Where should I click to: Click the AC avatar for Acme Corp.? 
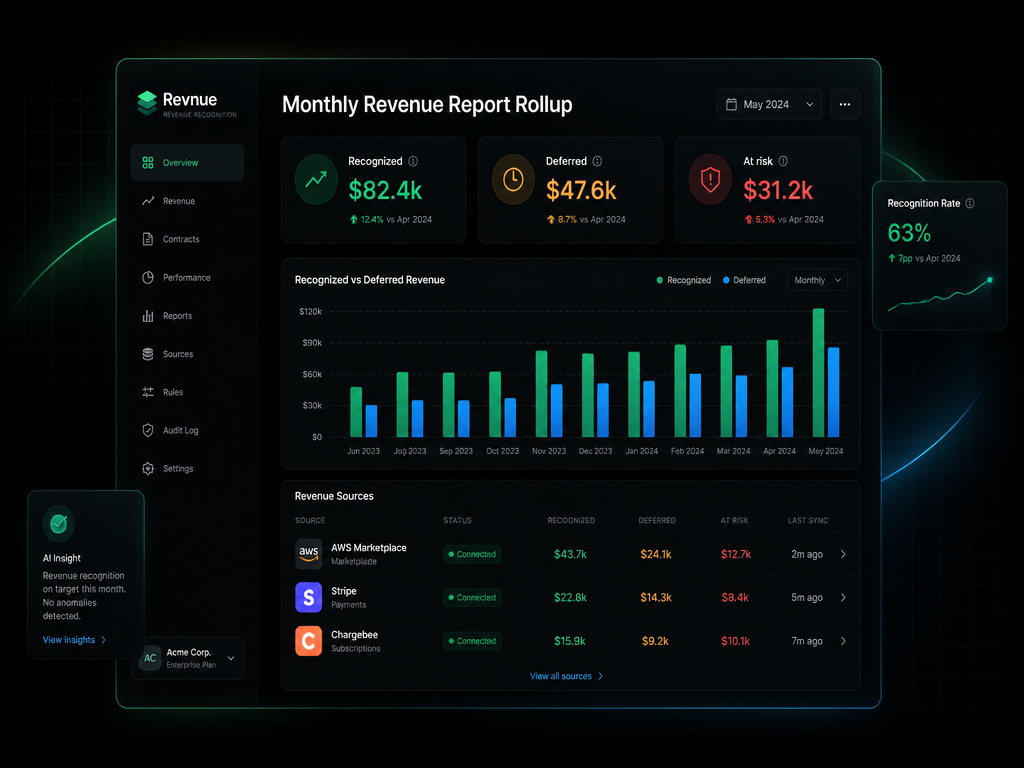(x=150, y=658)
